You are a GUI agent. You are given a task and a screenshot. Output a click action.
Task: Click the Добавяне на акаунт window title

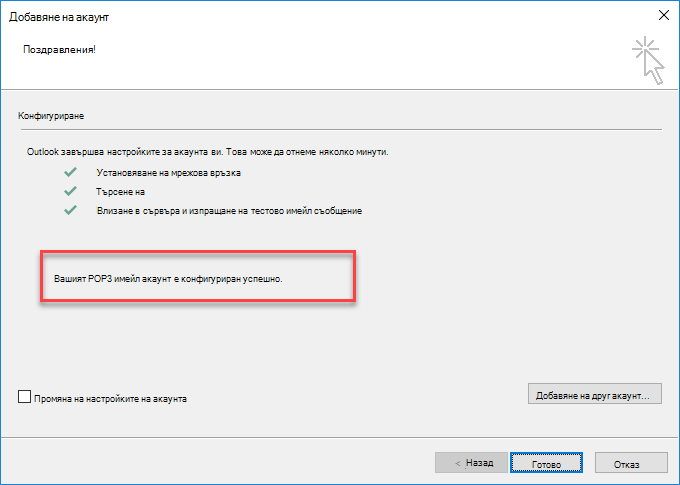[59, 17]
